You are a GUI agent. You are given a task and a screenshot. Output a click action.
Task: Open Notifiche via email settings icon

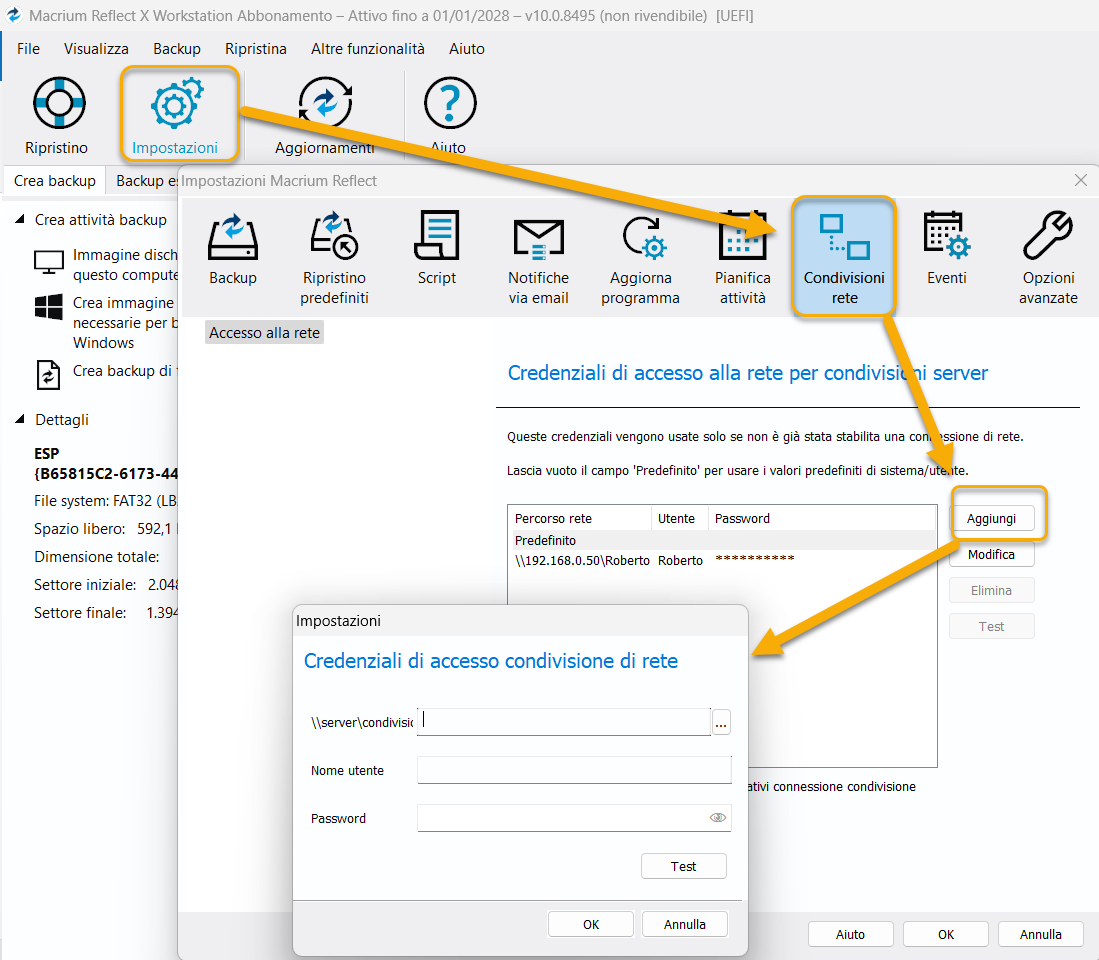538,239
